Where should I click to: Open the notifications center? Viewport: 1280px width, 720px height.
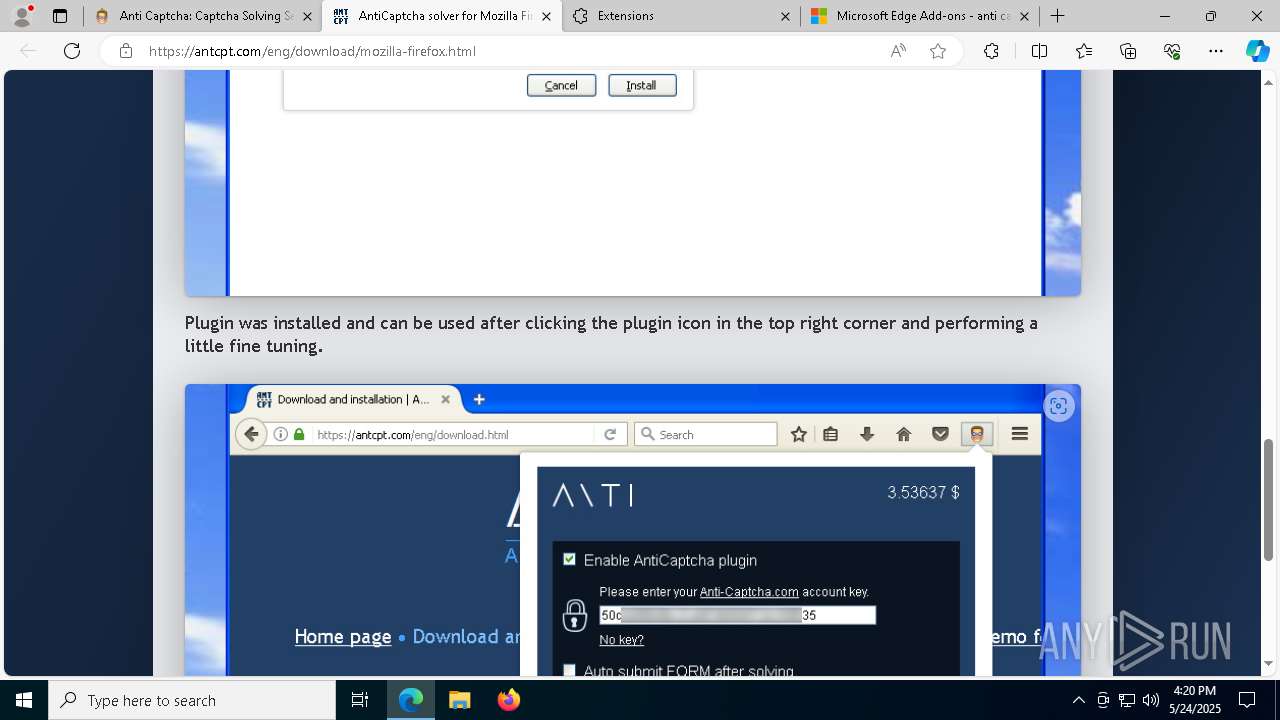1247,700
